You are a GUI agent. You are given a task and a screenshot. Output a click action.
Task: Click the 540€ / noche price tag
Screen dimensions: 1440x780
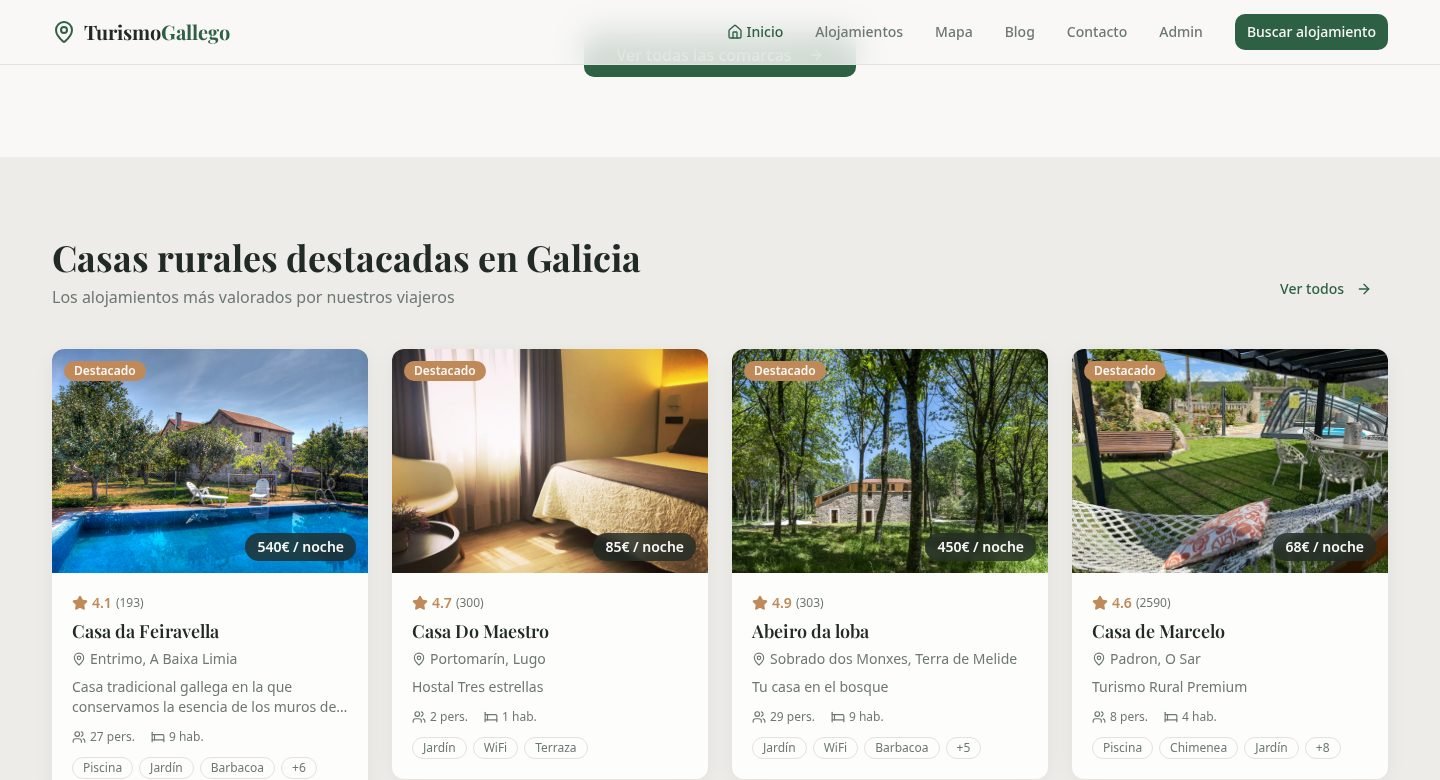[300, 547]
